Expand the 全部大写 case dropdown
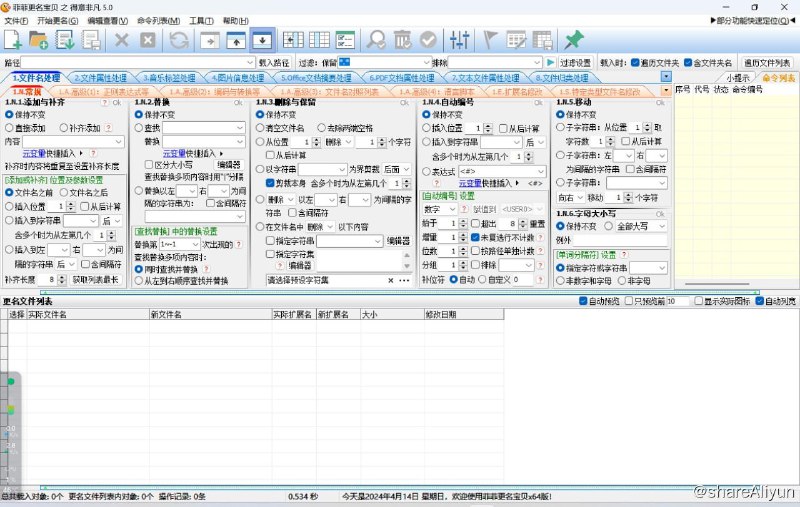Viewport: 800px width, 507px height. [x=661, y=226]
